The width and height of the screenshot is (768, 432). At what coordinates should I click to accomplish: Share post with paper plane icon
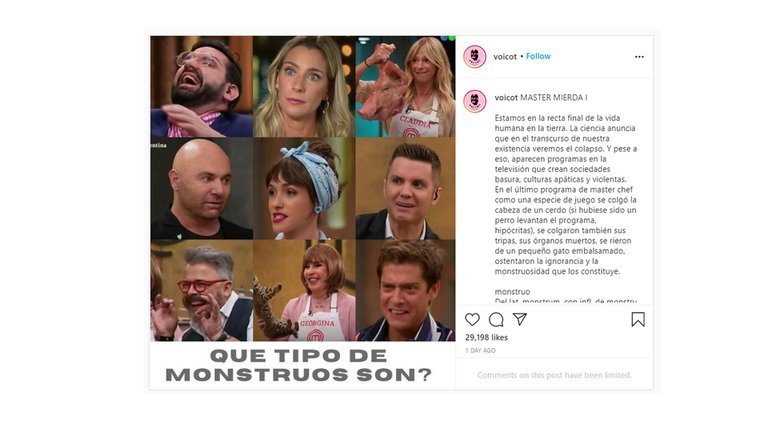pyautogui.click(x=520, y=319)
